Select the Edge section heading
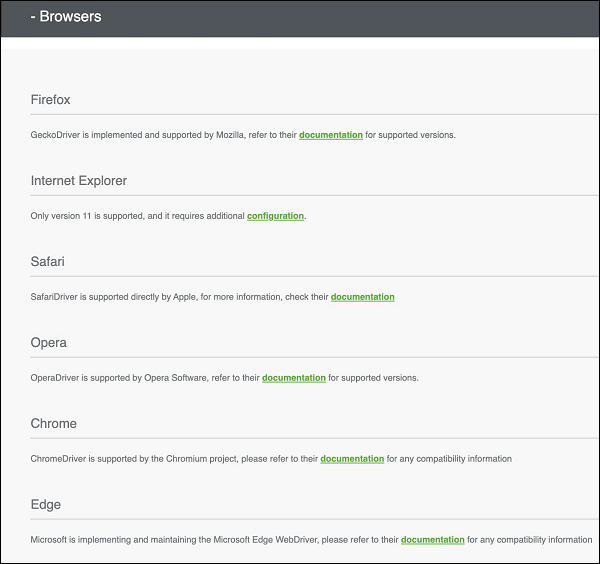600x564 pixels. (x=46, y=505)
